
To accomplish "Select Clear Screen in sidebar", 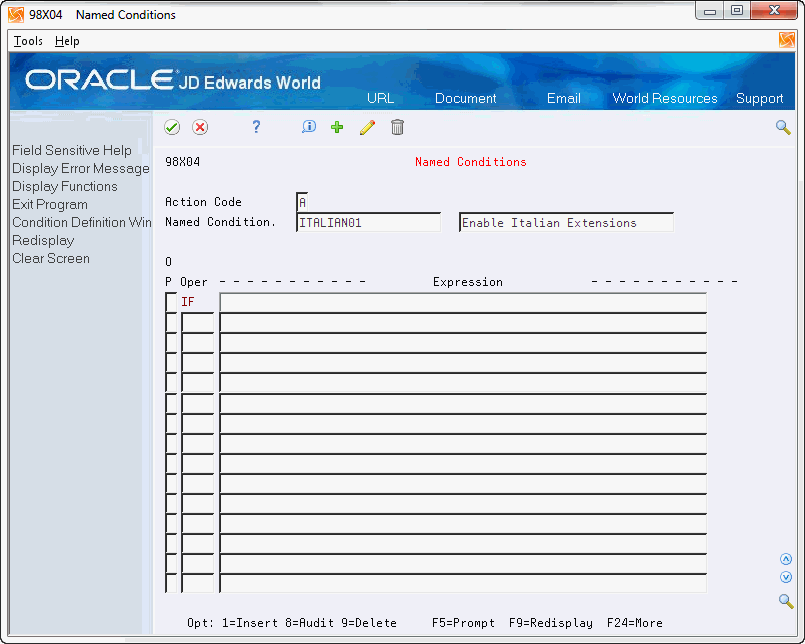I will (x=51, y=258).
